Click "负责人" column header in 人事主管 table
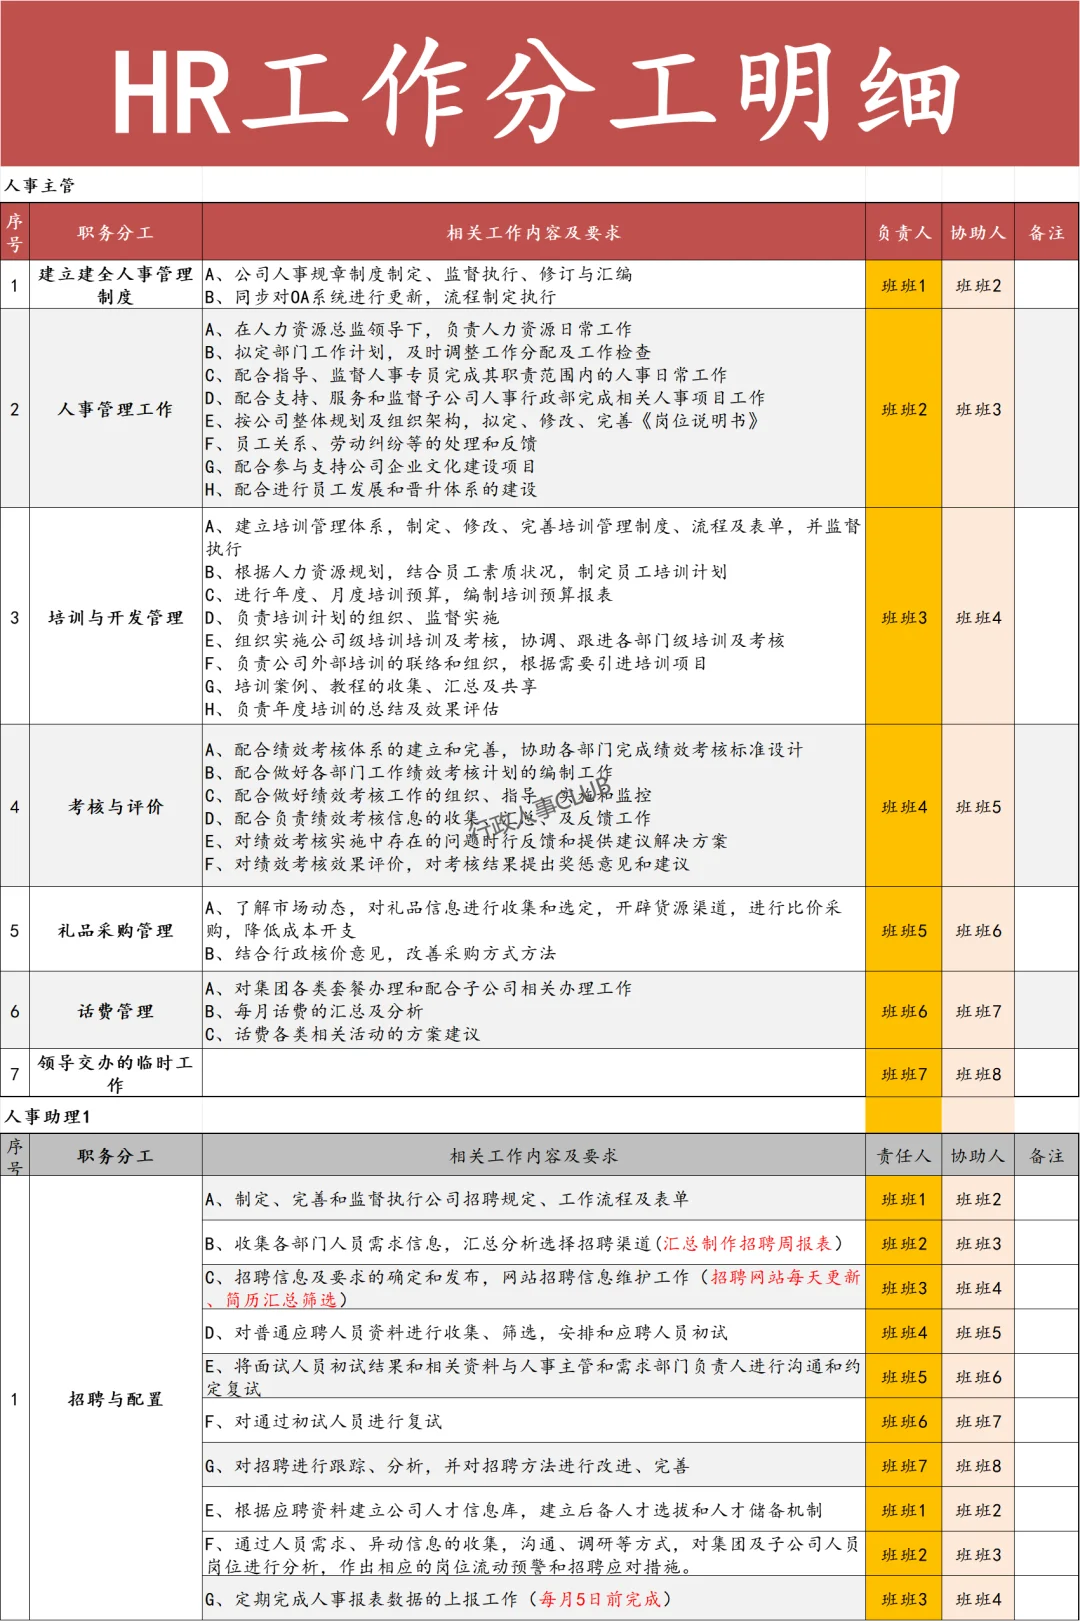 pyautogui.click(x=904, y=233)
